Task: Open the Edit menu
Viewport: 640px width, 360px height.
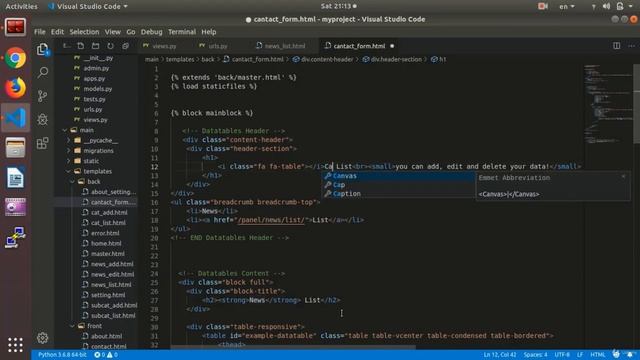Action: click(57, 32)
